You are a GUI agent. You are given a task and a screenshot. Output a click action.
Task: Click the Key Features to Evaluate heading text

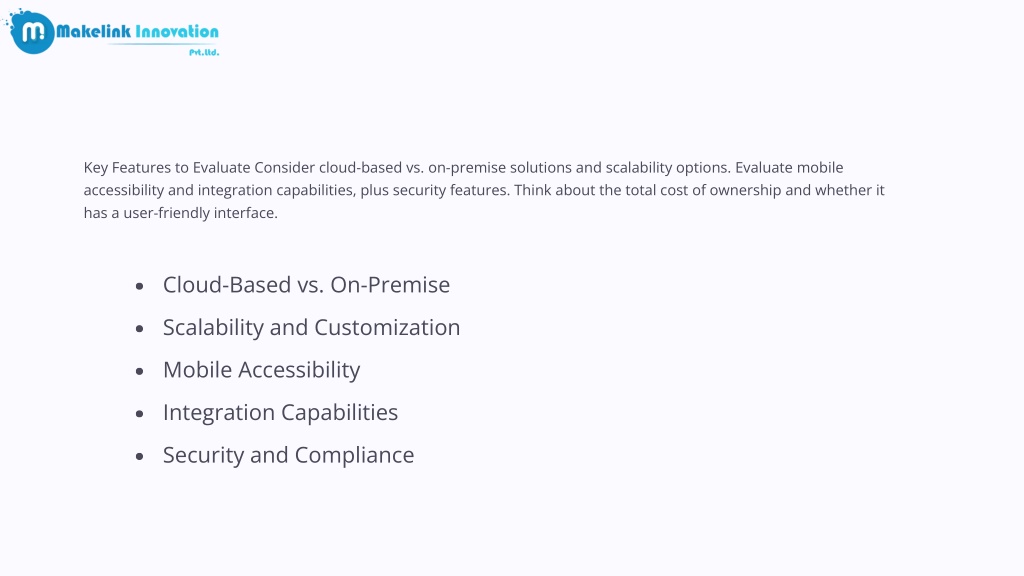tap(167, 168)
